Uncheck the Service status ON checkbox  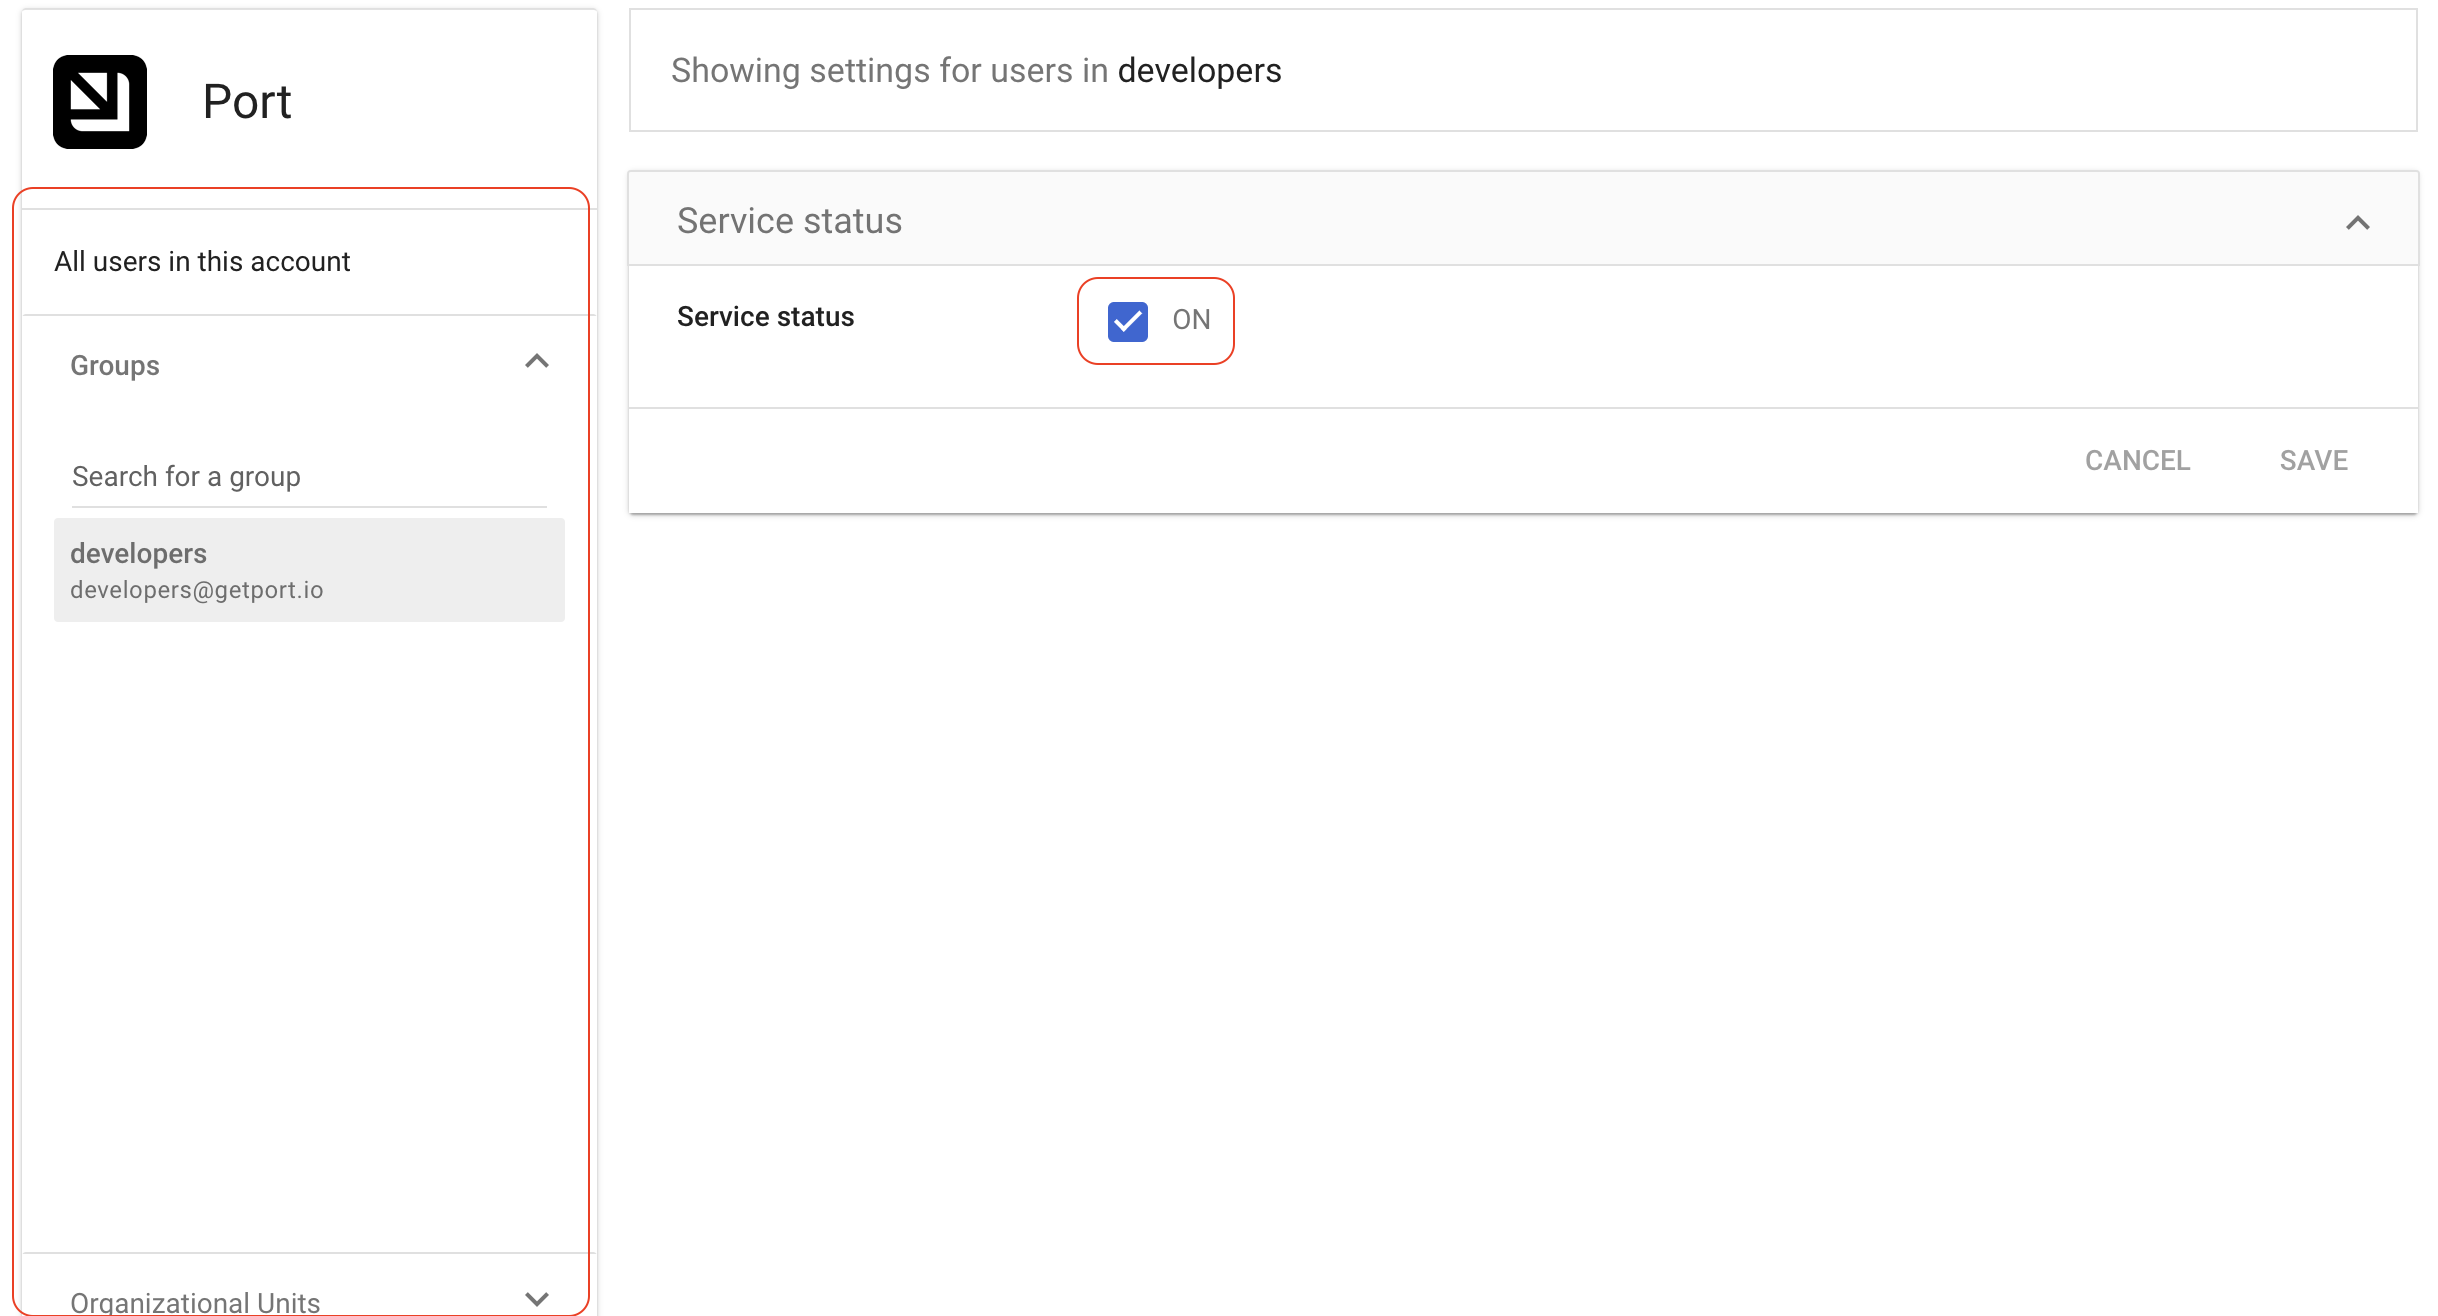coord(1127,321)
